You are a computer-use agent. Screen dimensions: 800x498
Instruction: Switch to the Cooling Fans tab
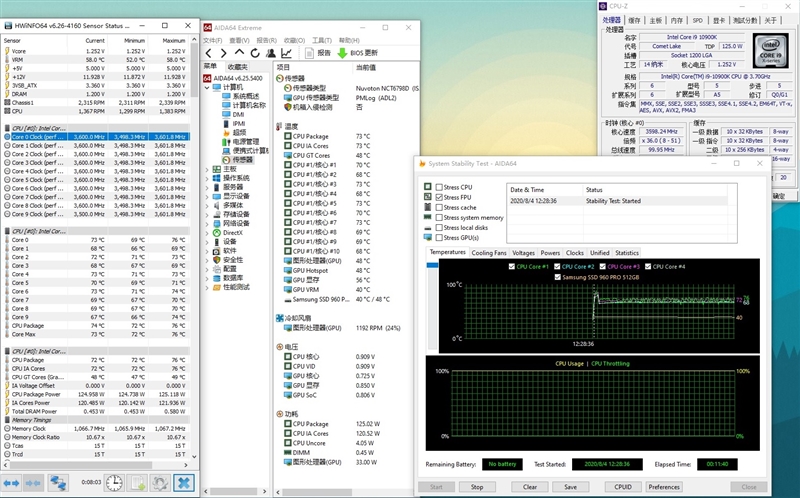(x=489, y=253)
